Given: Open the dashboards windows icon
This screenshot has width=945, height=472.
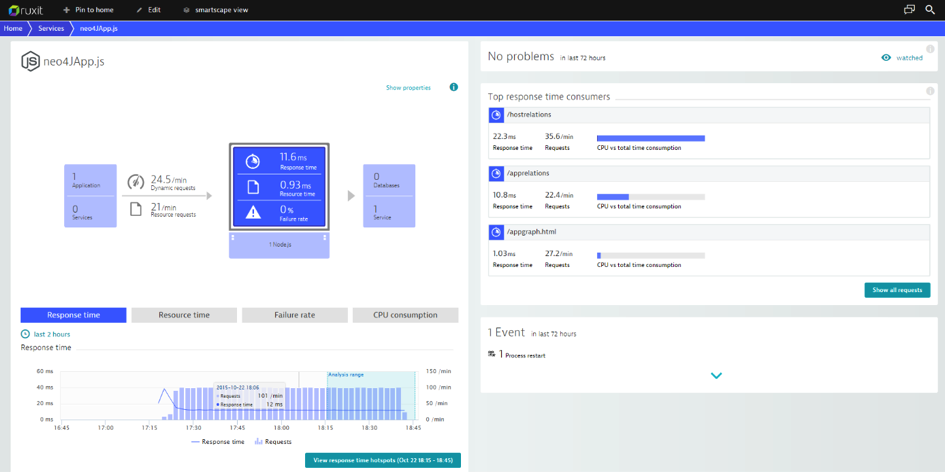Looking at the screenshot, I should 909,10.
